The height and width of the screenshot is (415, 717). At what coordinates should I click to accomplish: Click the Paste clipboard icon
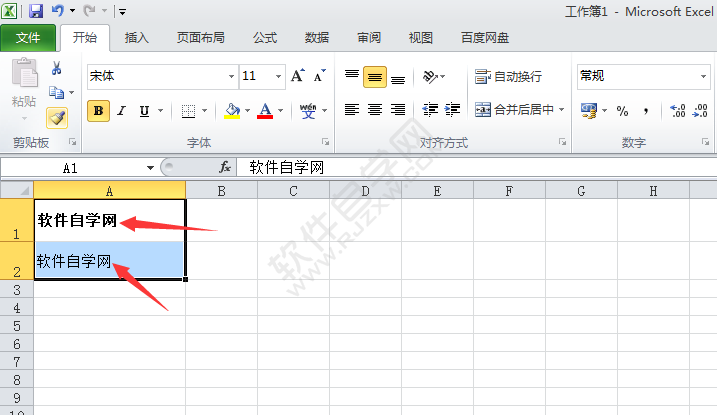click(25, 73)
